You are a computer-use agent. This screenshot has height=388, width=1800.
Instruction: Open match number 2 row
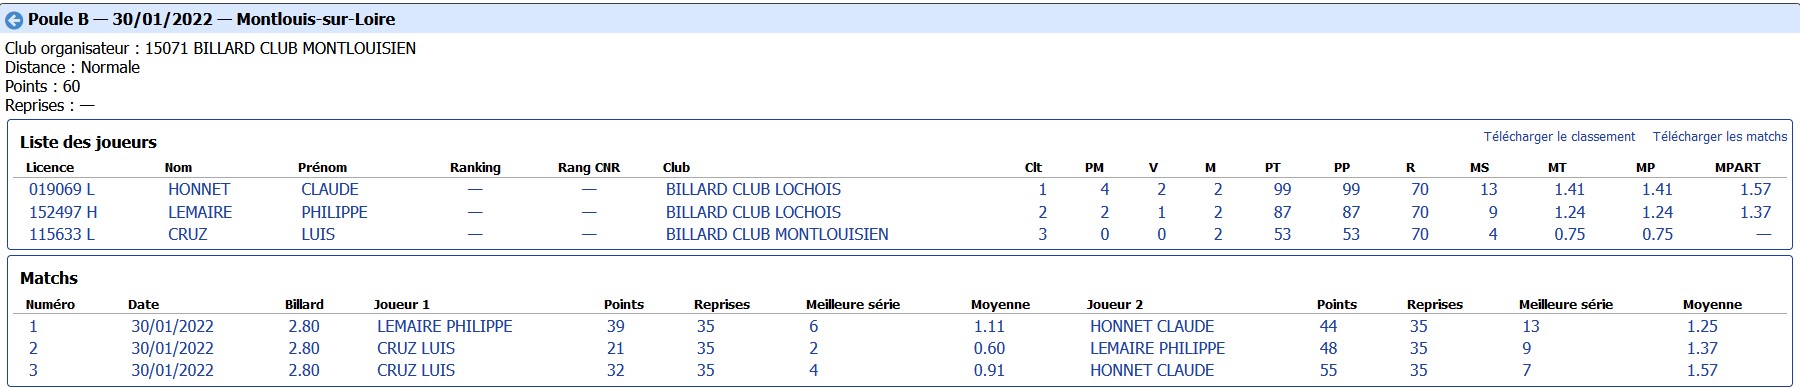(900, 348)
